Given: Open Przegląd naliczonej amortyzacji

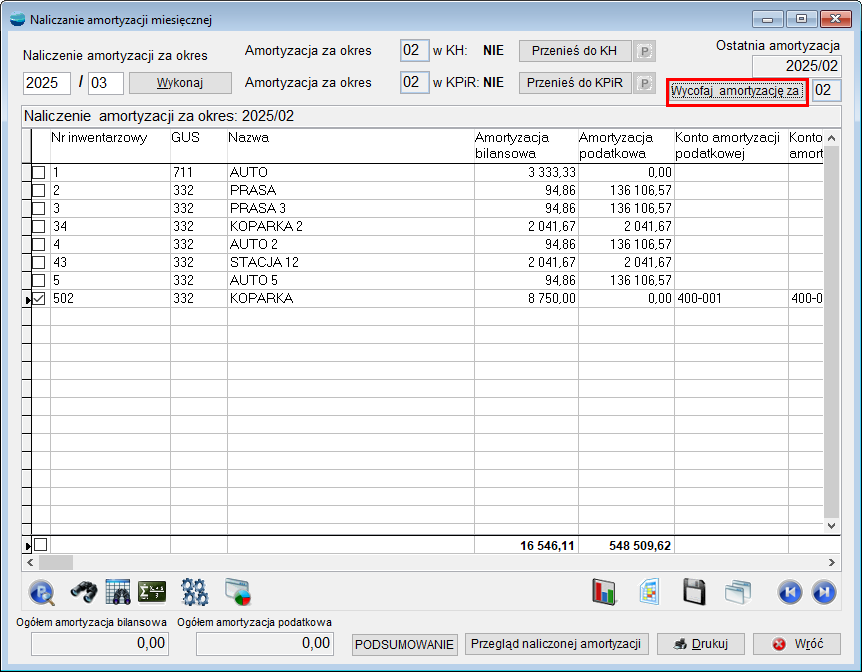Looking at the screenshot, I should click(x=557, y=644).
